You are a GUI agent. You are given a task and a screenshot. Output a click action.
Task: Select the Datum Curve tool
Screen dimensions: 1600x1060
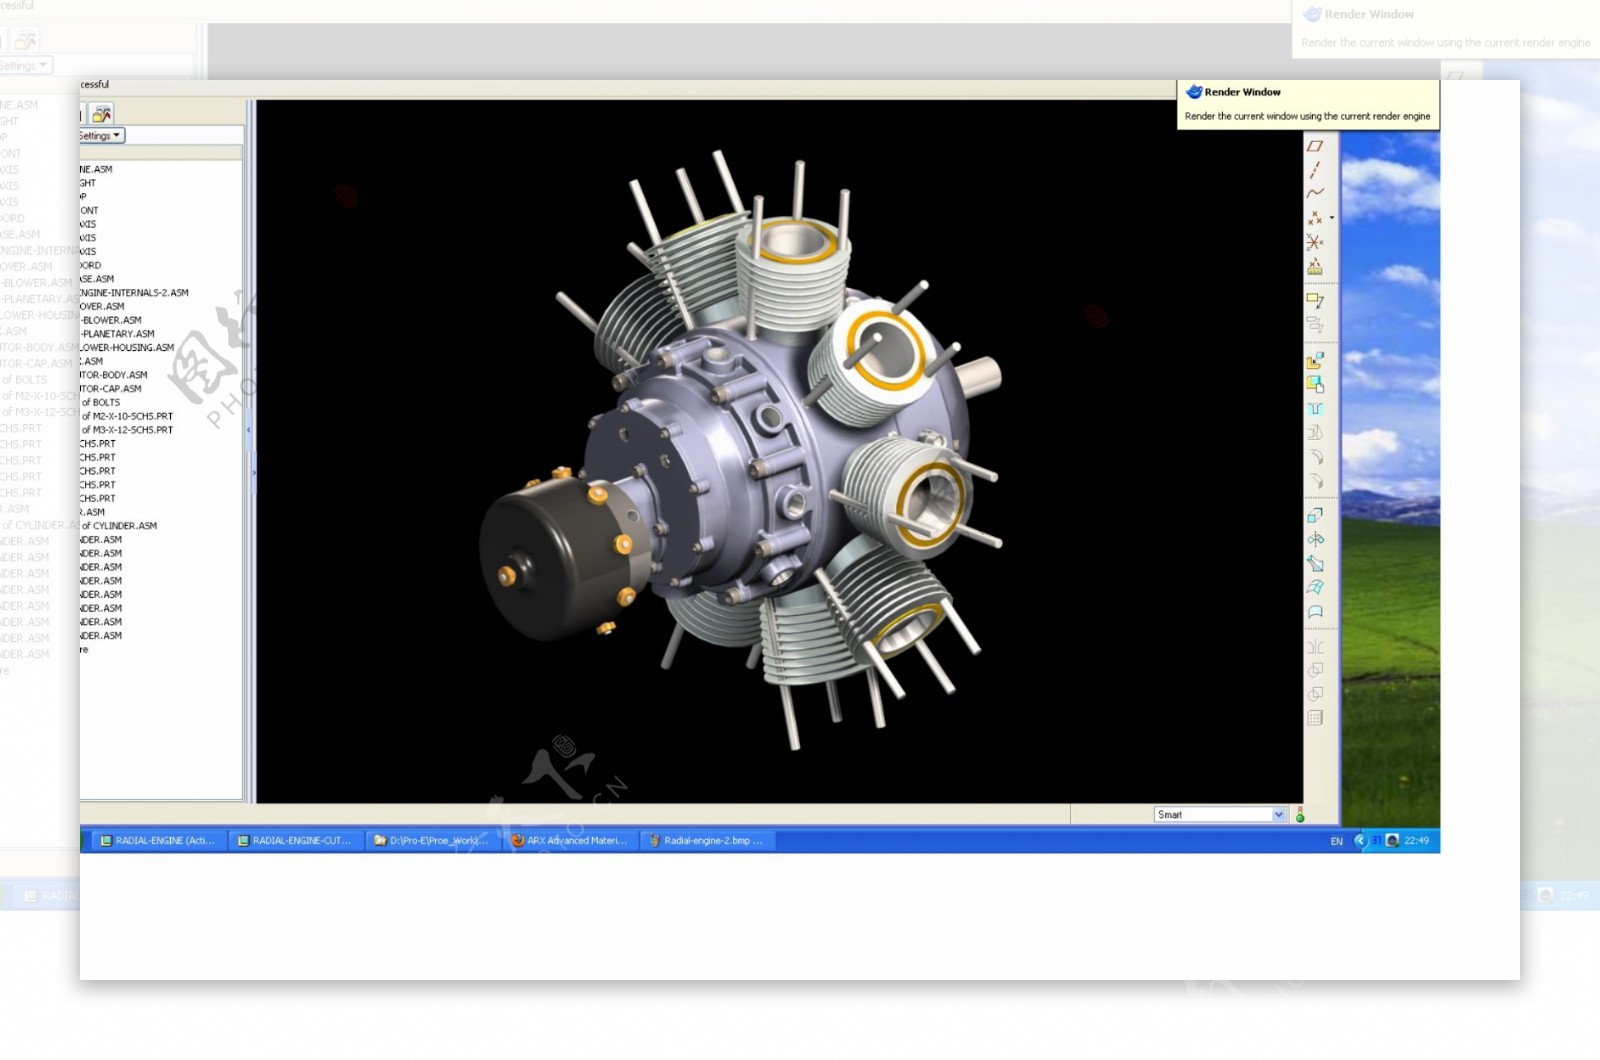[1315, 193]
